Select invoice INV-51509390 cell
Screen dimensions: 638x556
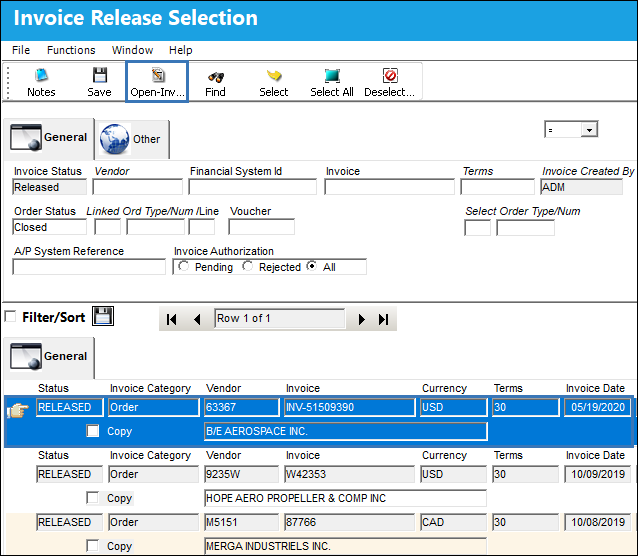(x=350, y=407)
